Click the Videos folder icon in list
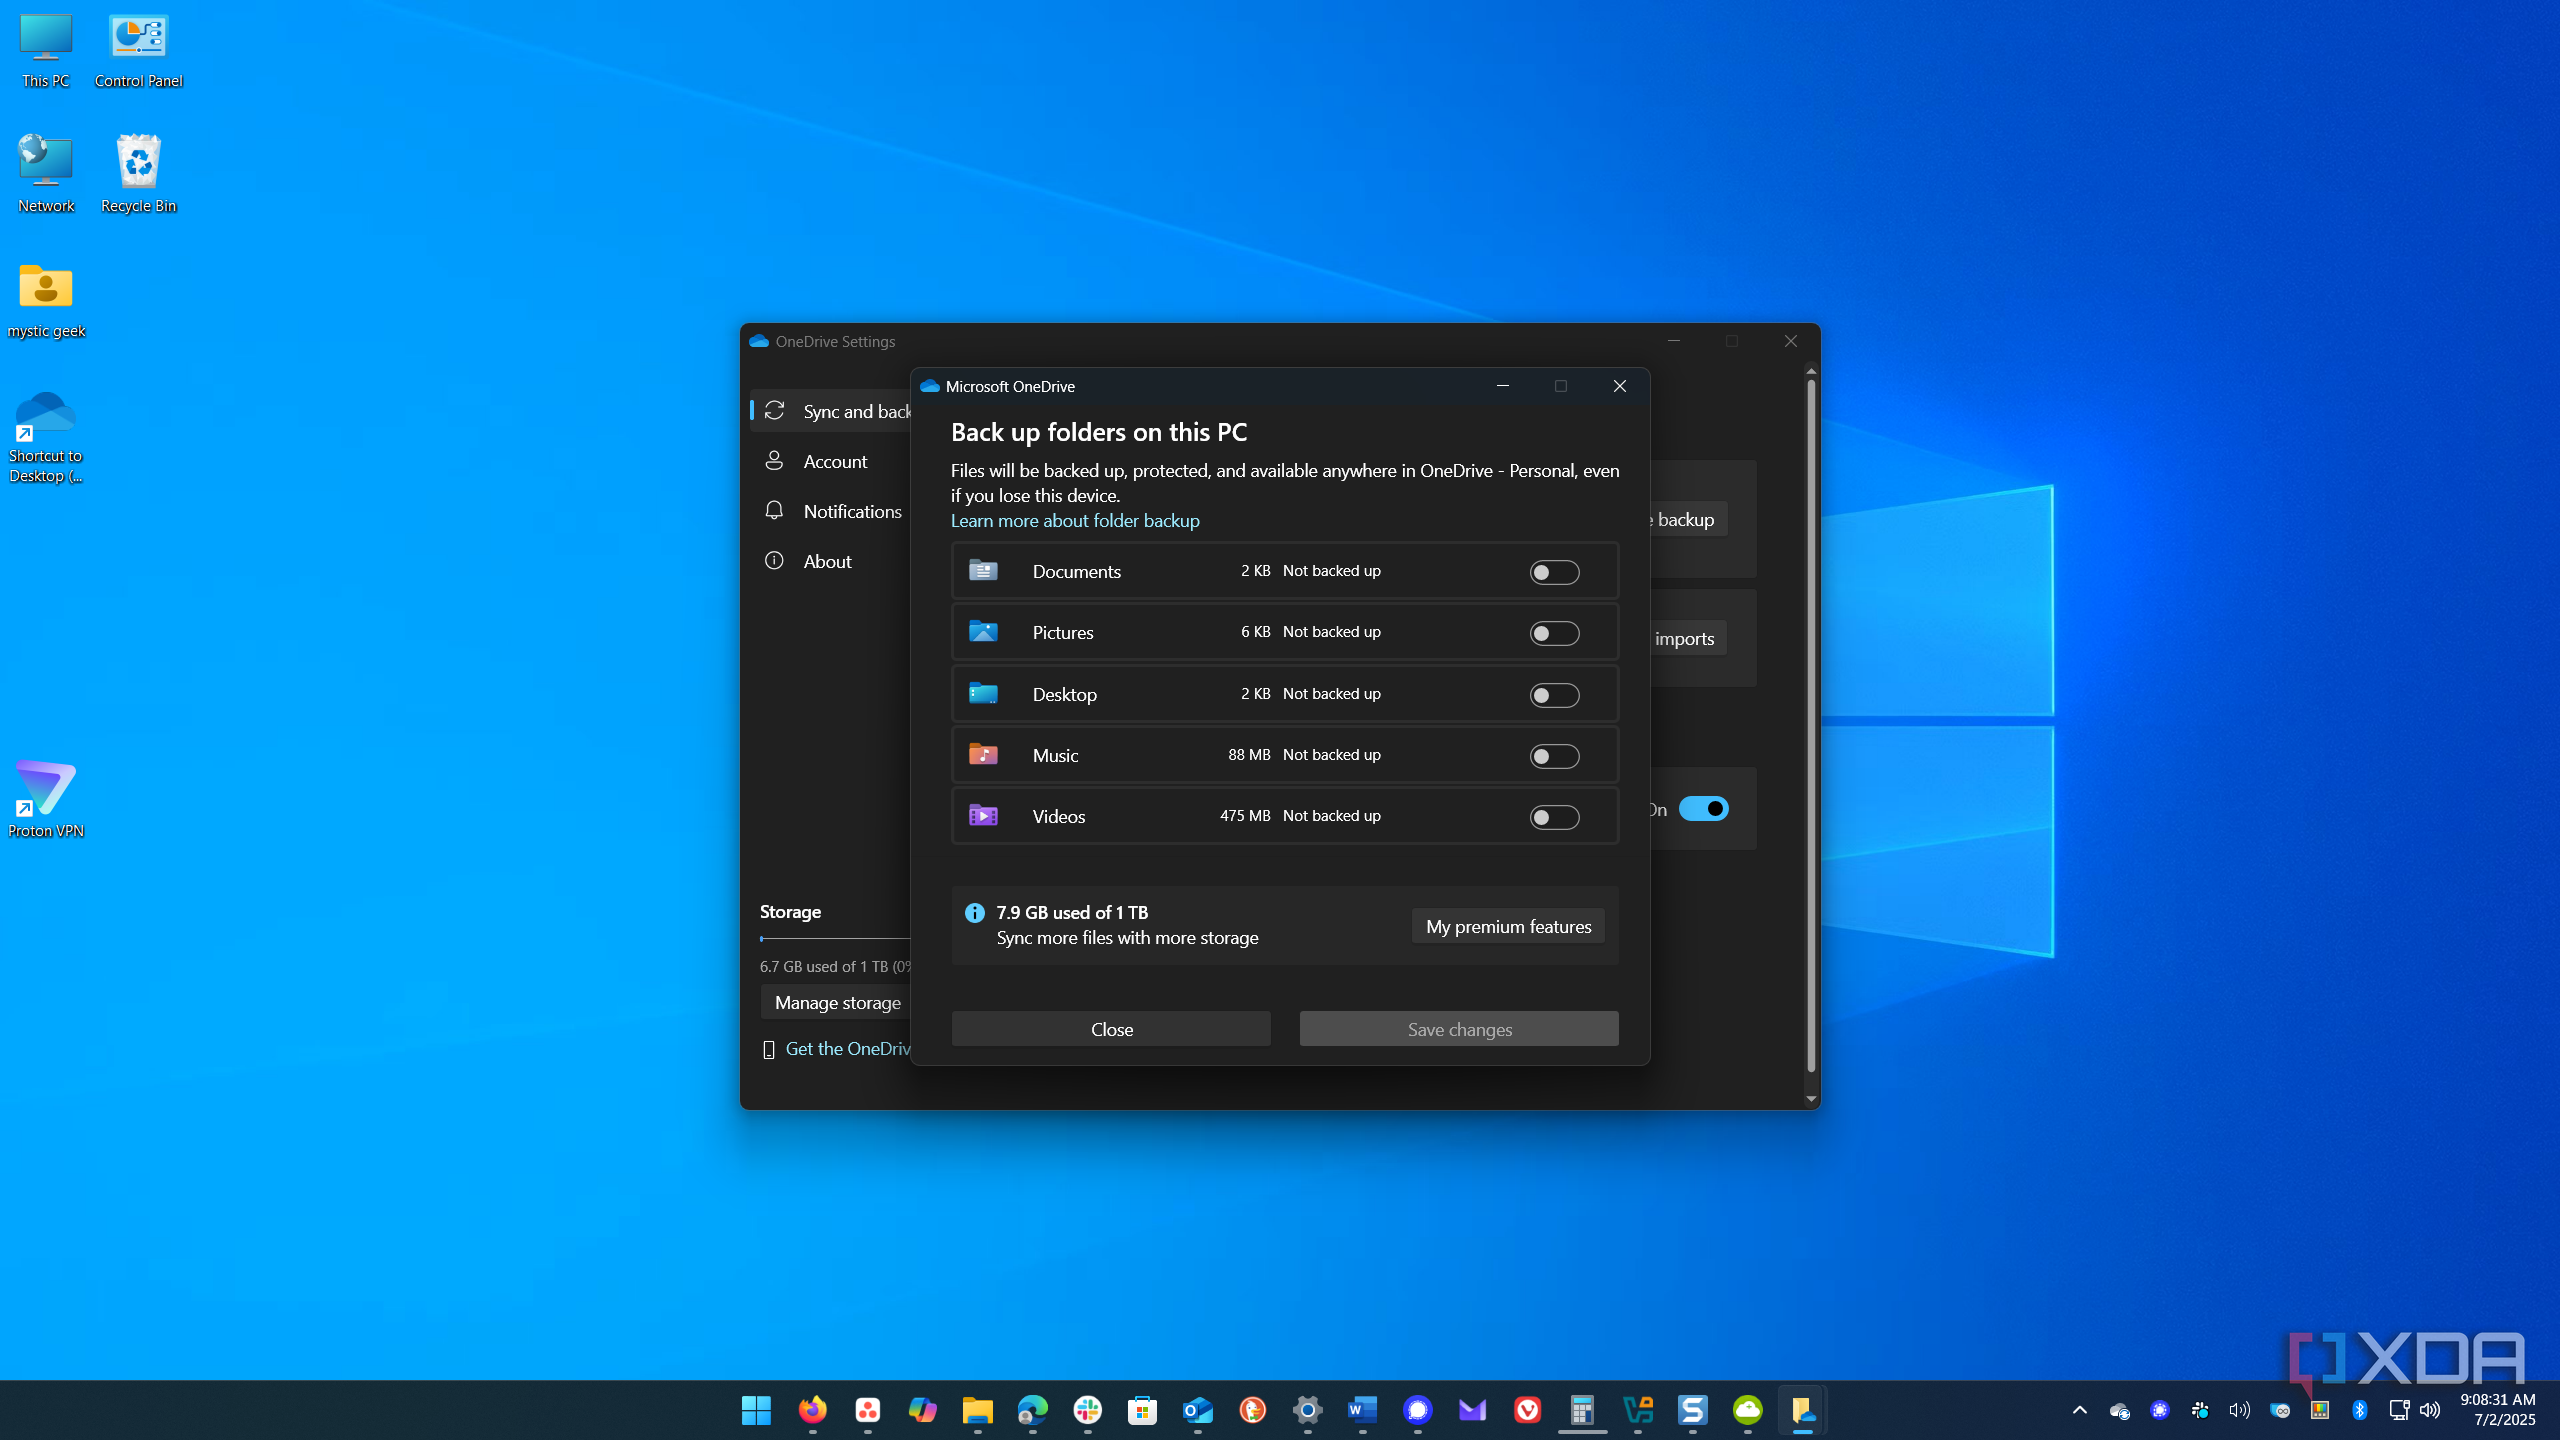Viewport: 2560px width, 1440px height. pos(983,815)
